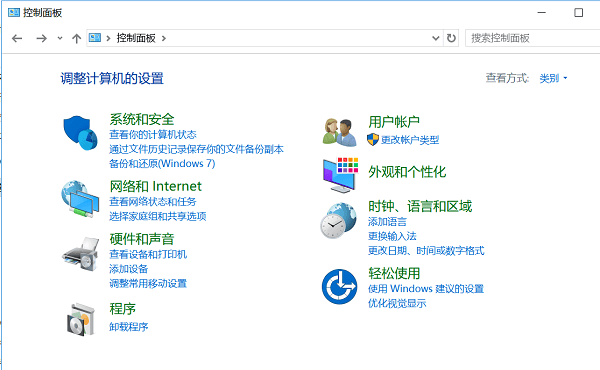
Task: Click the back arrow navigation button
Action: [x=17, y=38]
